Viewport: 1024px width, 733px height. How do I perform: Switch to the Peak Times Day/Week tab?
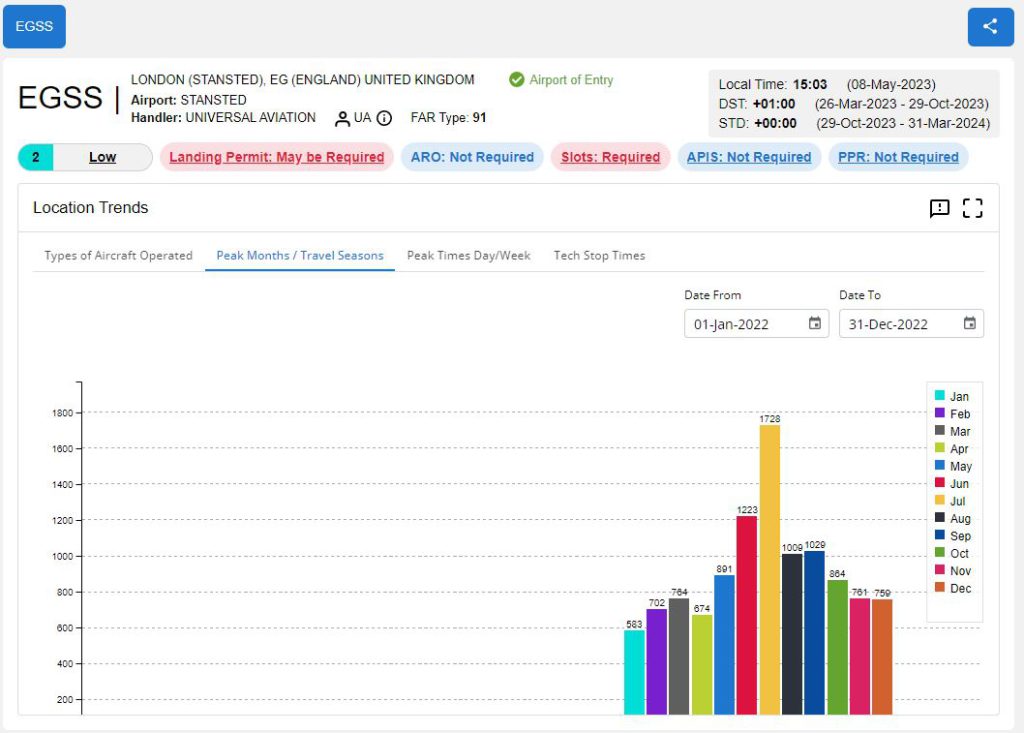[468, 255]
